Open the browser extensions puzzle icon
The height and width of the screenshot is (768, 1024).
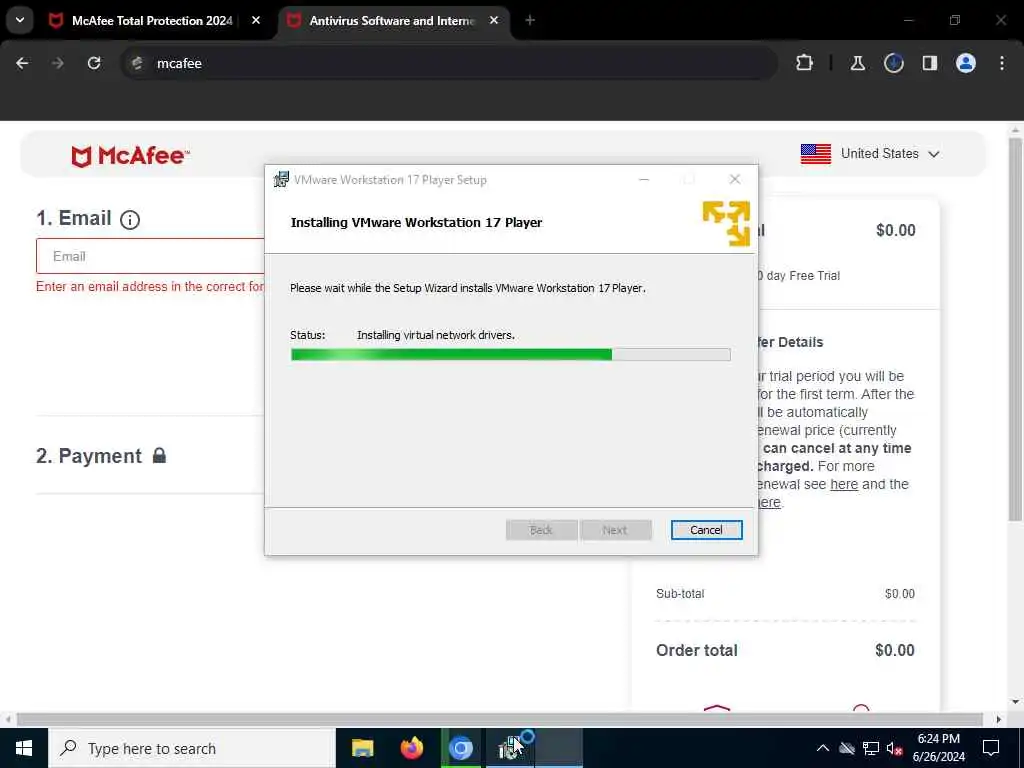coord(805,63)
